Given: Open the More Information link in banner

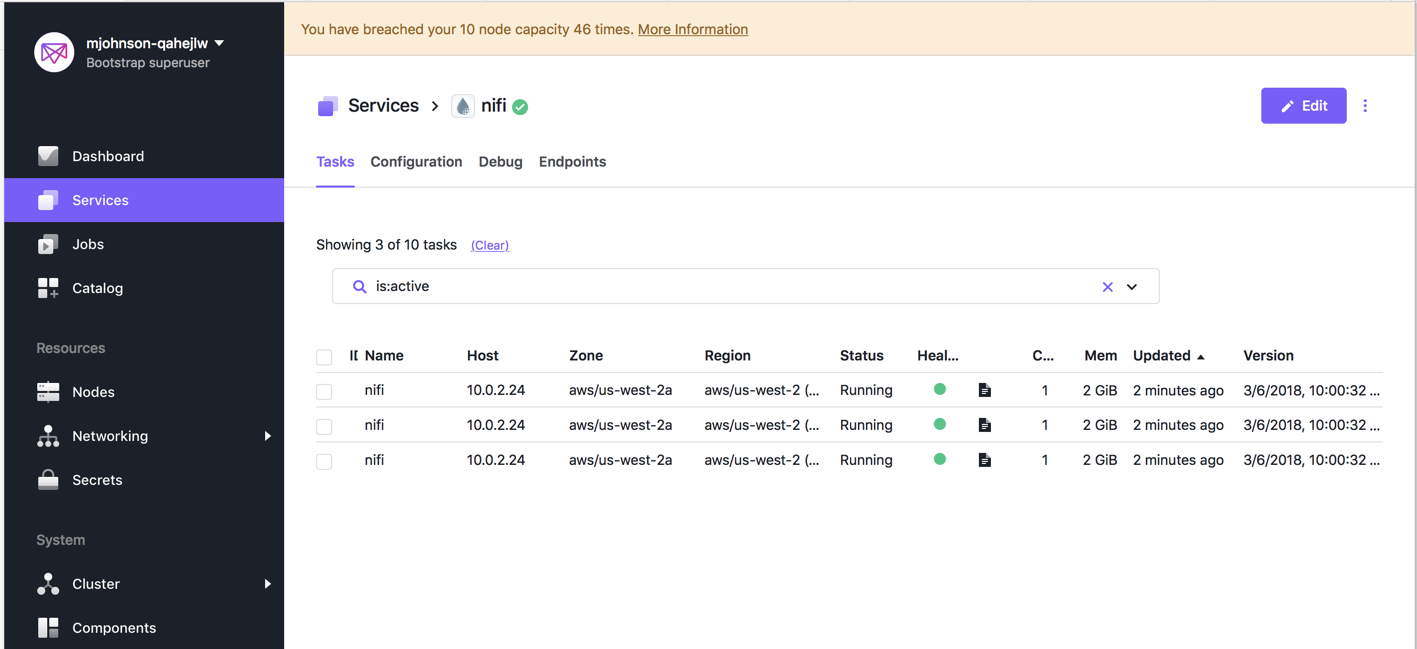Looking at the screenshot, I should pyautogui.click(x=692, y=29).
